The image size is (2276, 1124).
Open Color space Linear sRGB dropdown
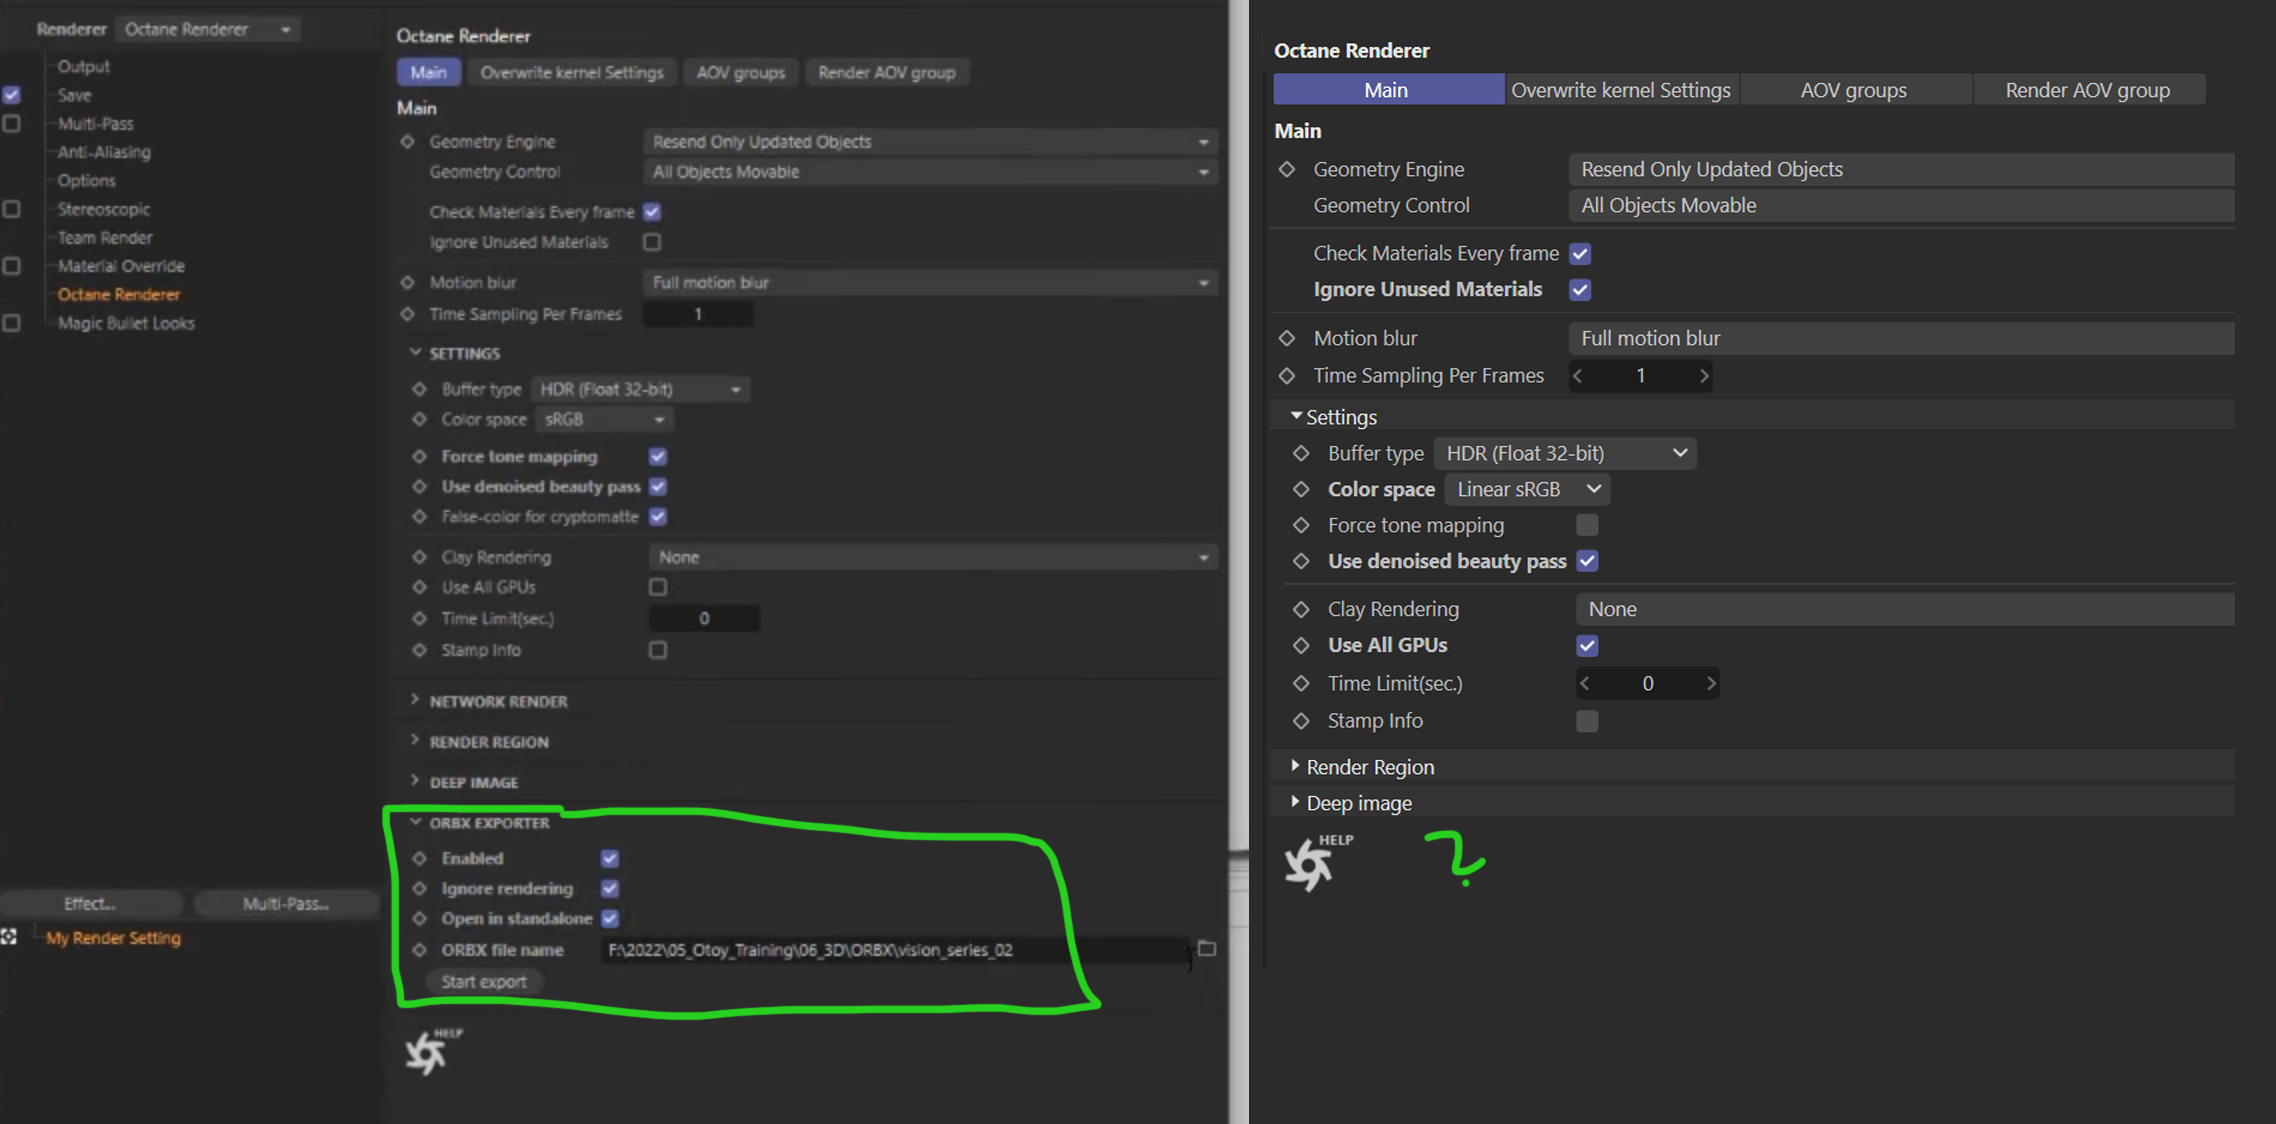[x=1527, y=489]
